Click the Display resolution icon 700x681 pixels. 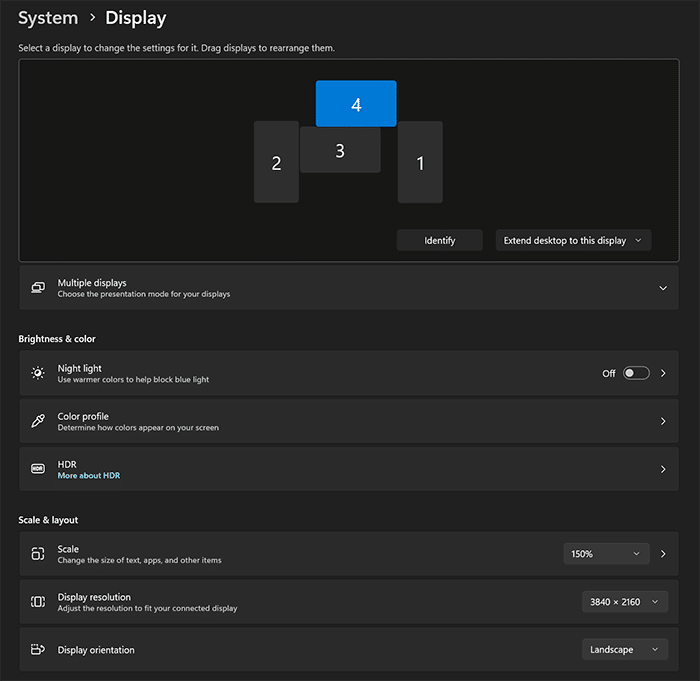38,602
